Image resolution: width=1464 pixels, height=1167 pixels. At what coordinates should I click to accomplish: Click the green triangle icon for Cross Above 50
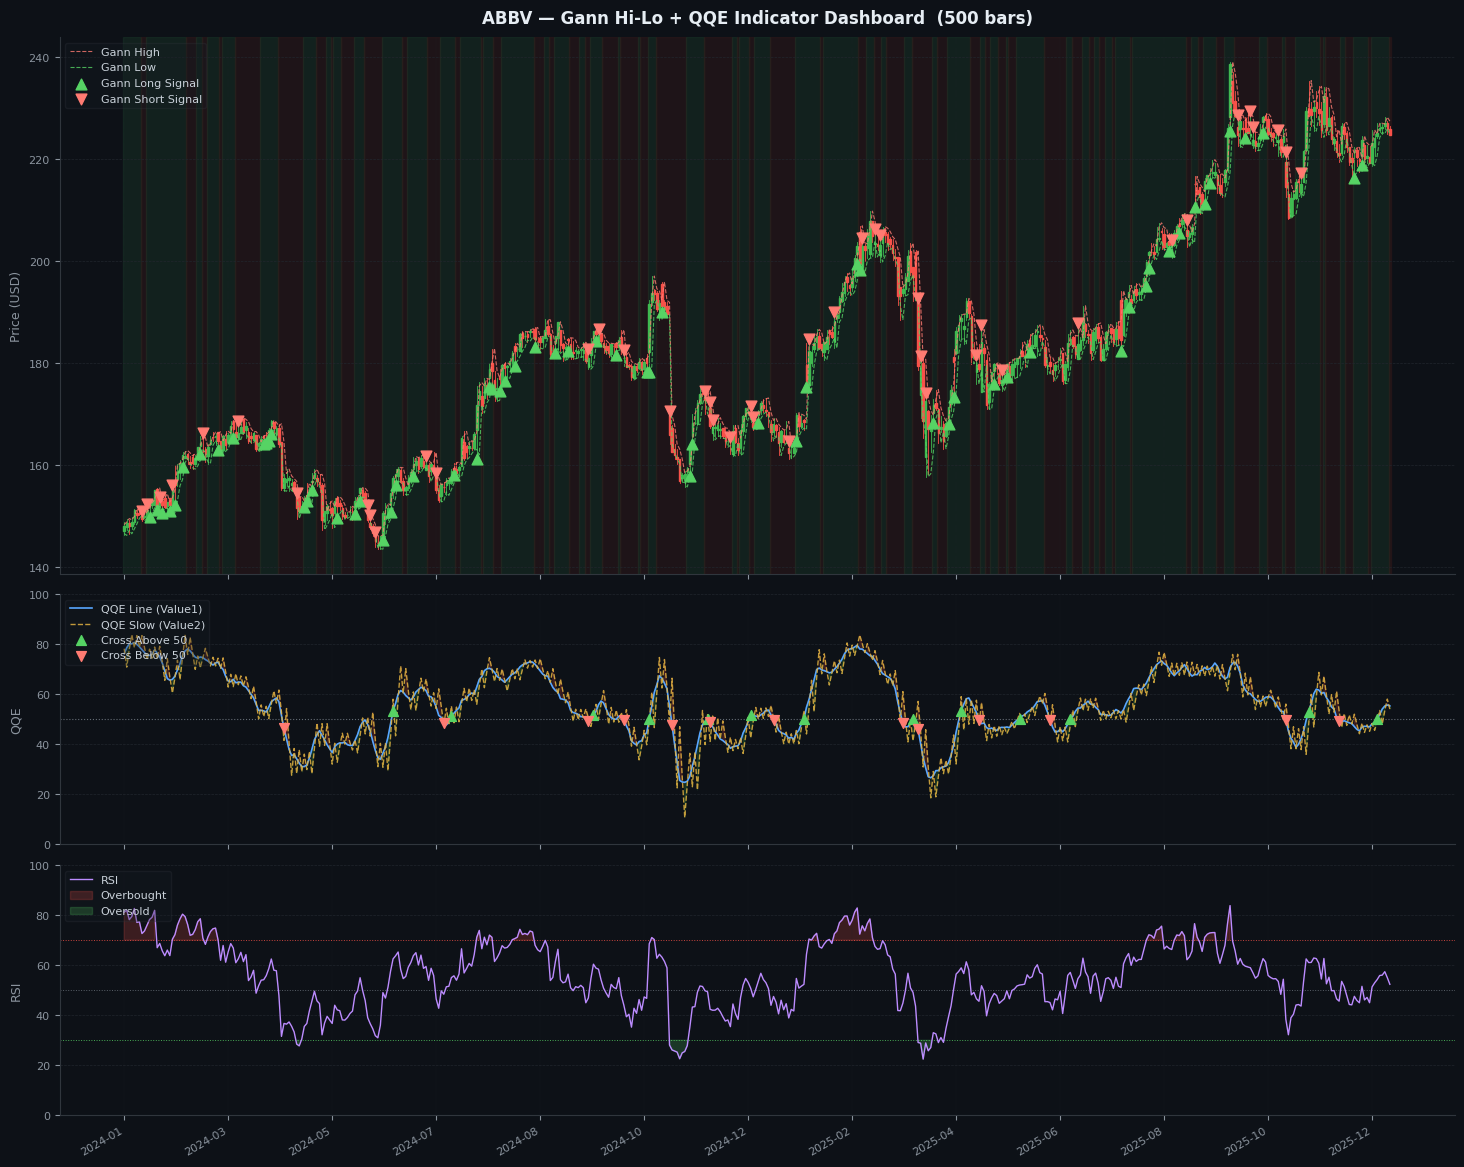[x=81, y=640]
